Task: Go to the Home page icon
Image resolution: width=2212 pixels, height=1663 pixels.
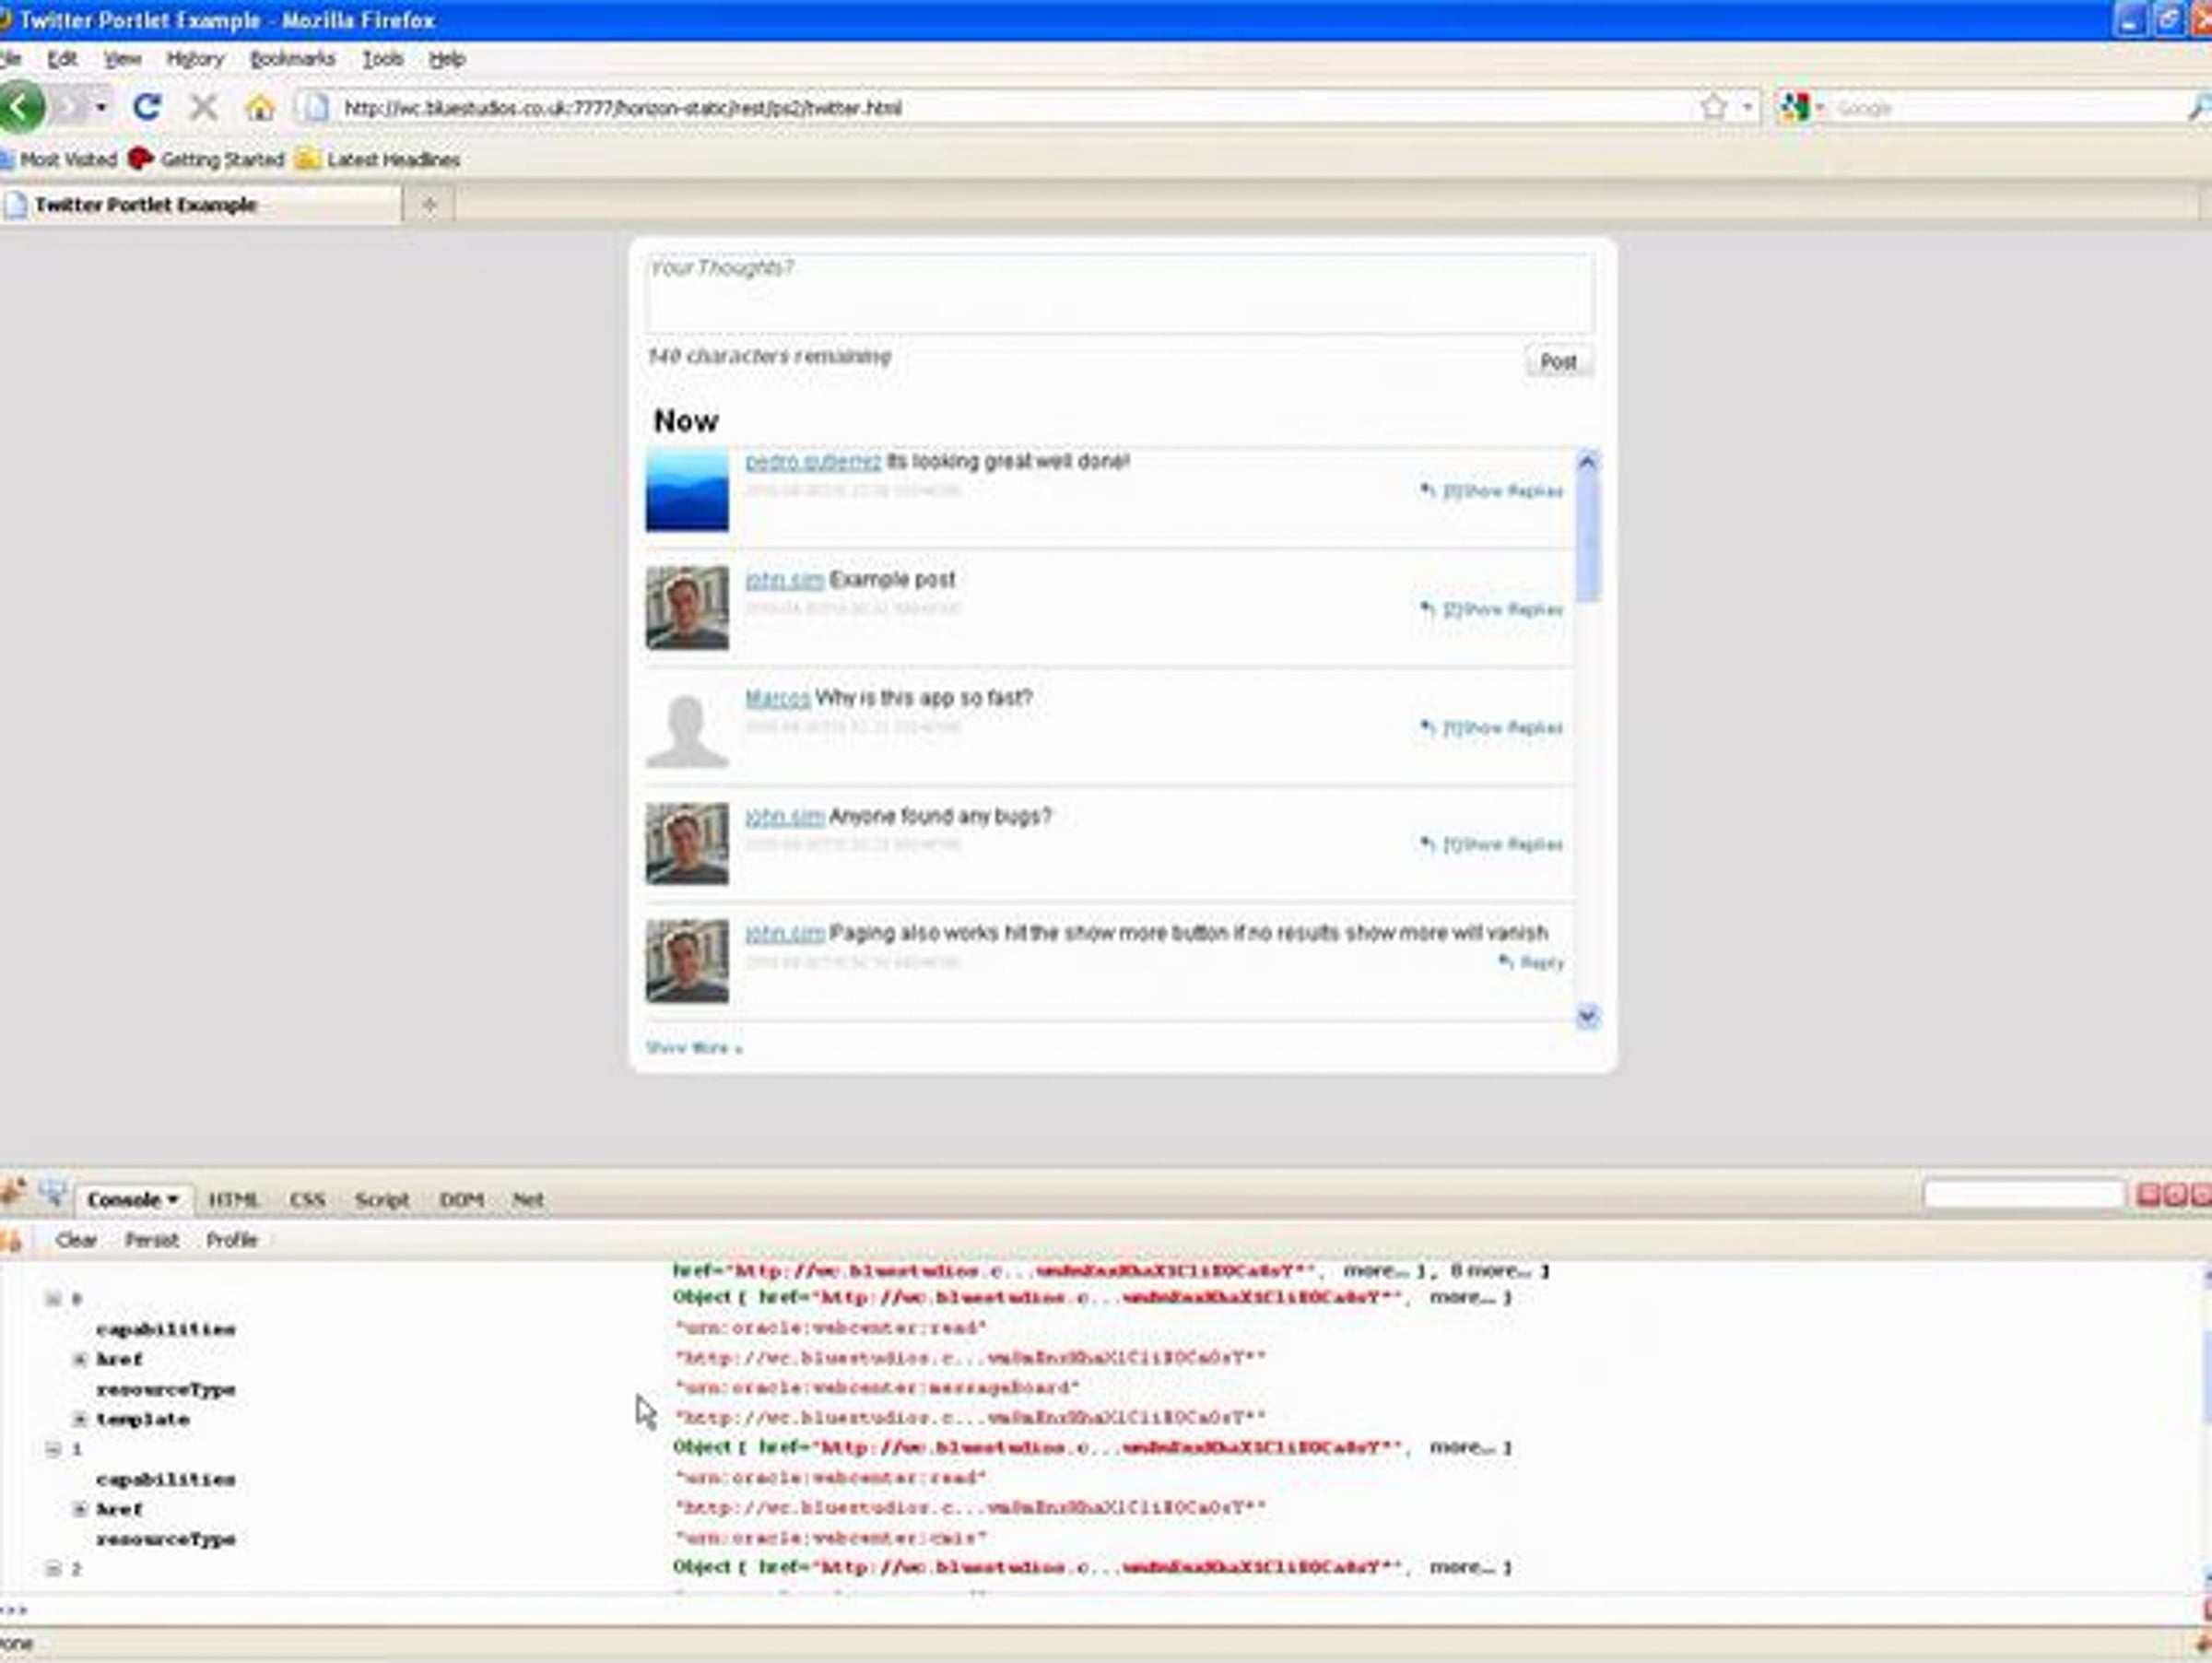Action: click(260, 107)
